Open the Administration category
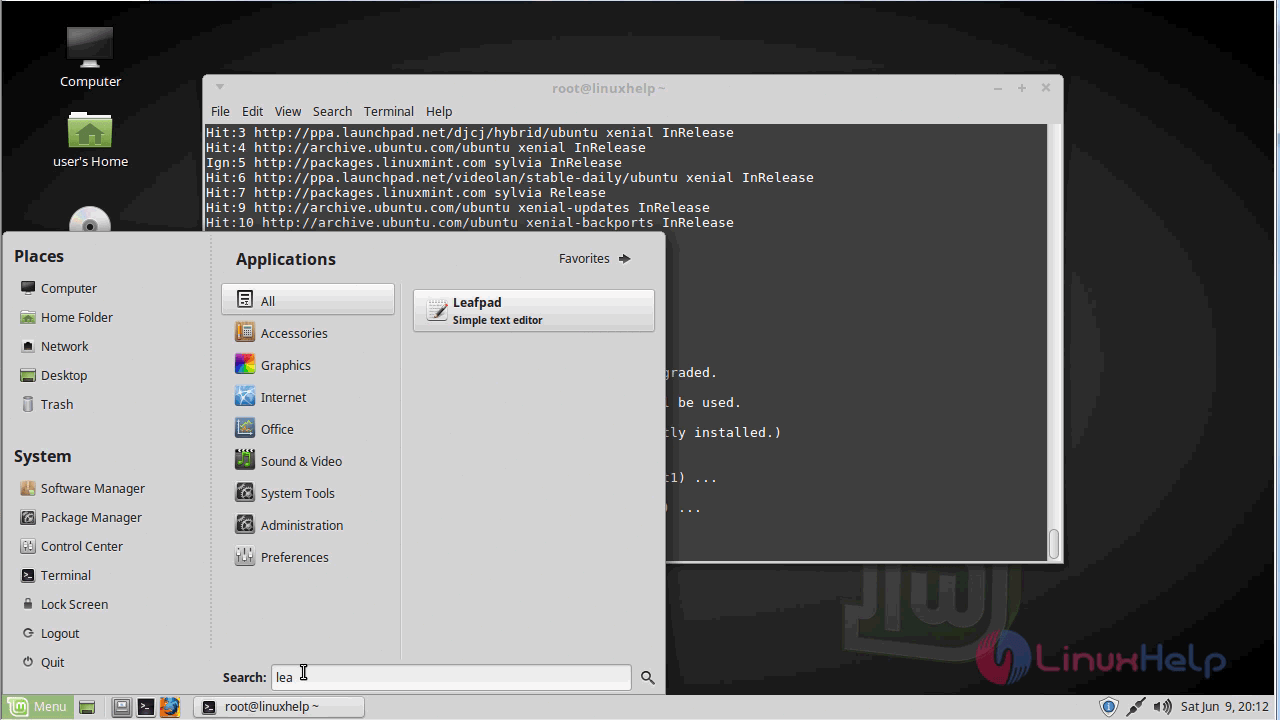 tap(308, 525)
